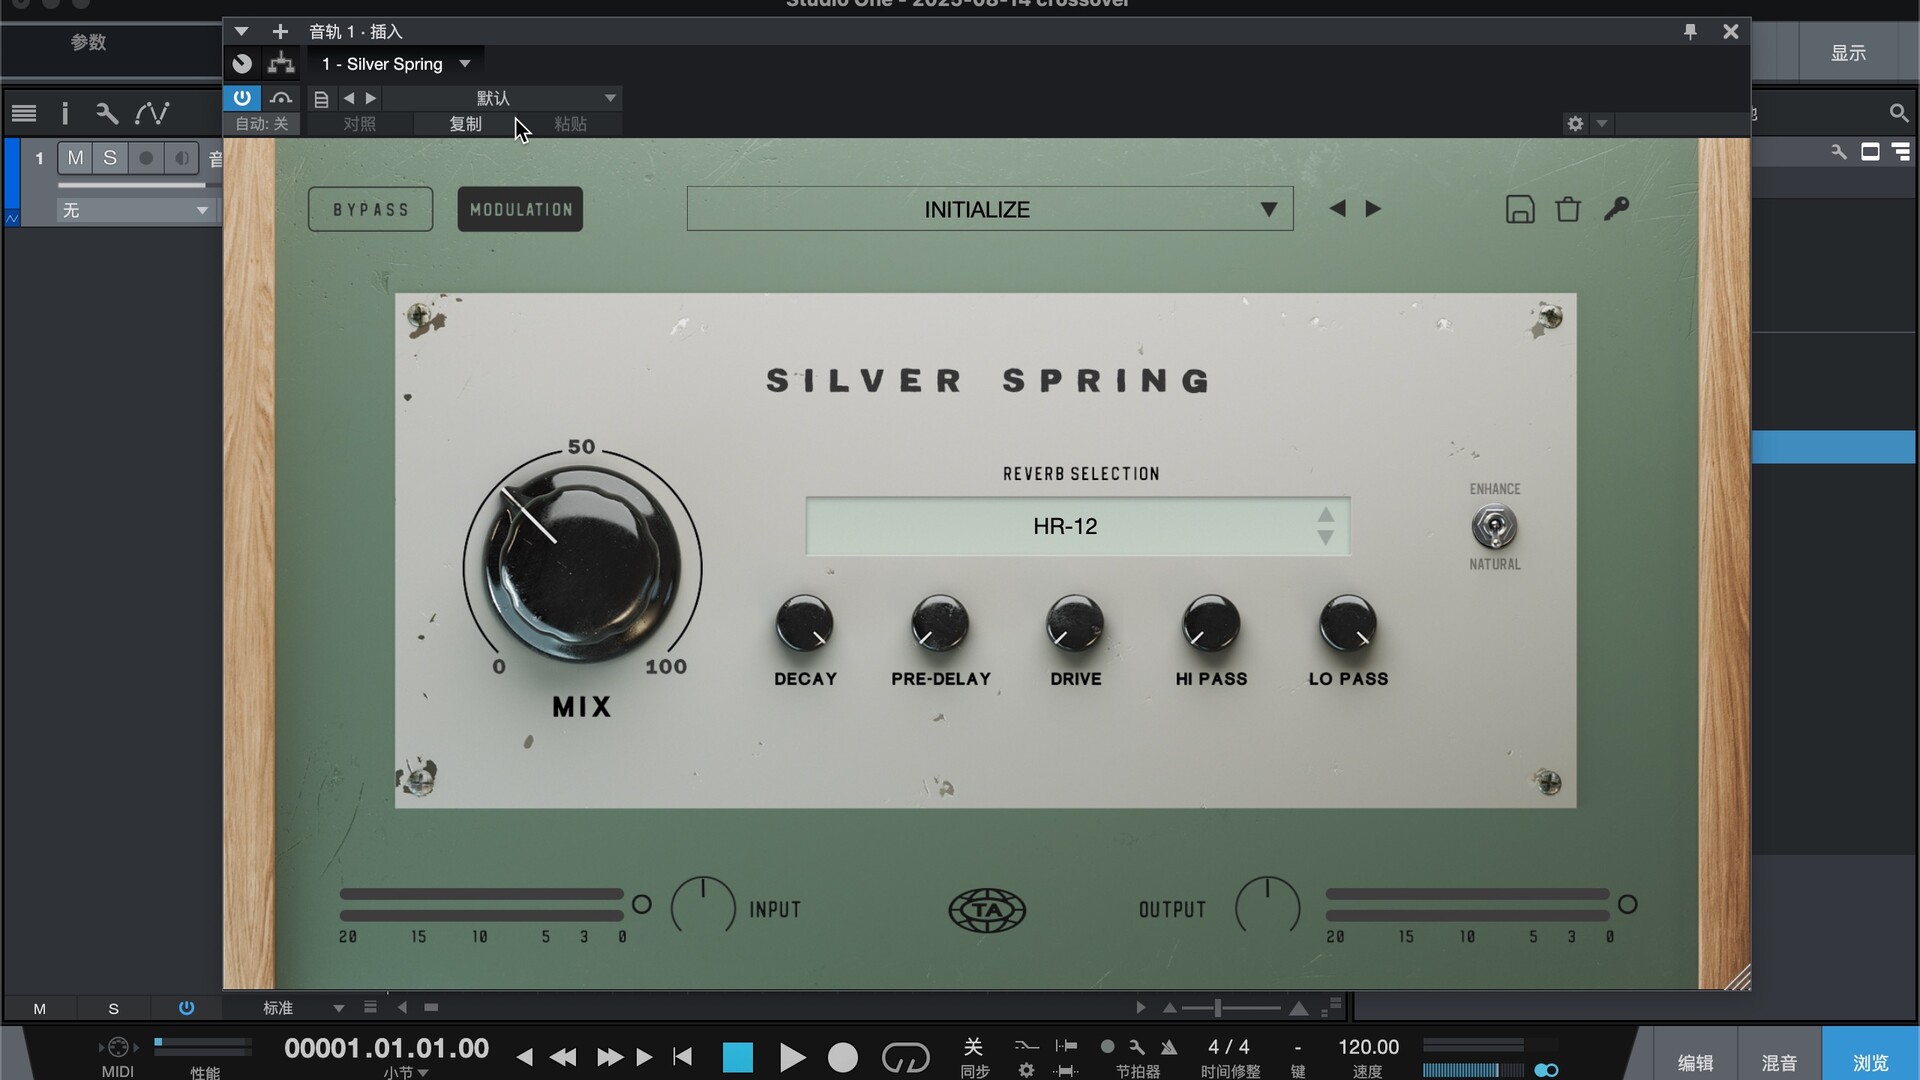Open the preset file document icon

click(x=321, y=99)
